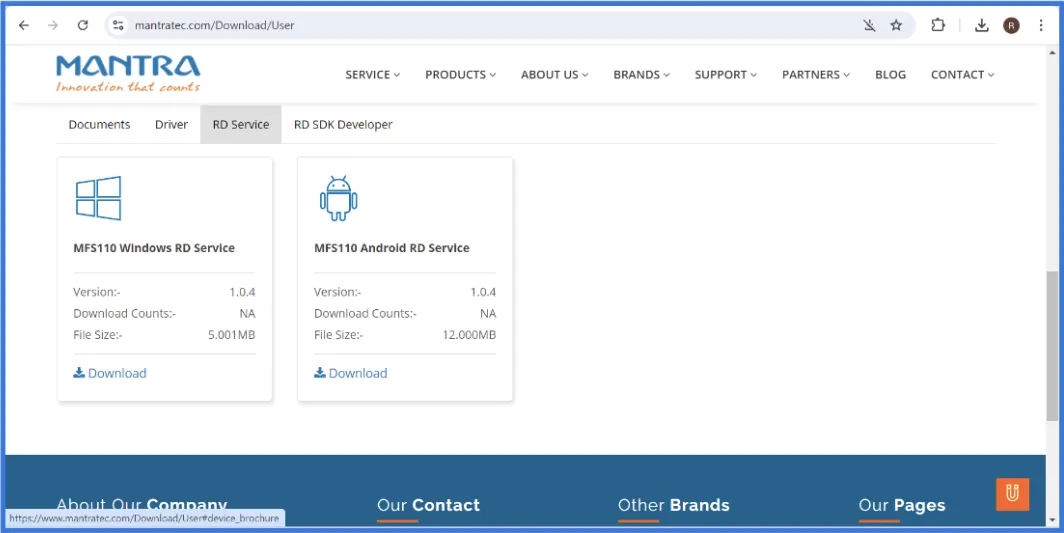Open the Chrome three-dot menu
This screenshot has width=1064, height=533.
coord(1041,26)
